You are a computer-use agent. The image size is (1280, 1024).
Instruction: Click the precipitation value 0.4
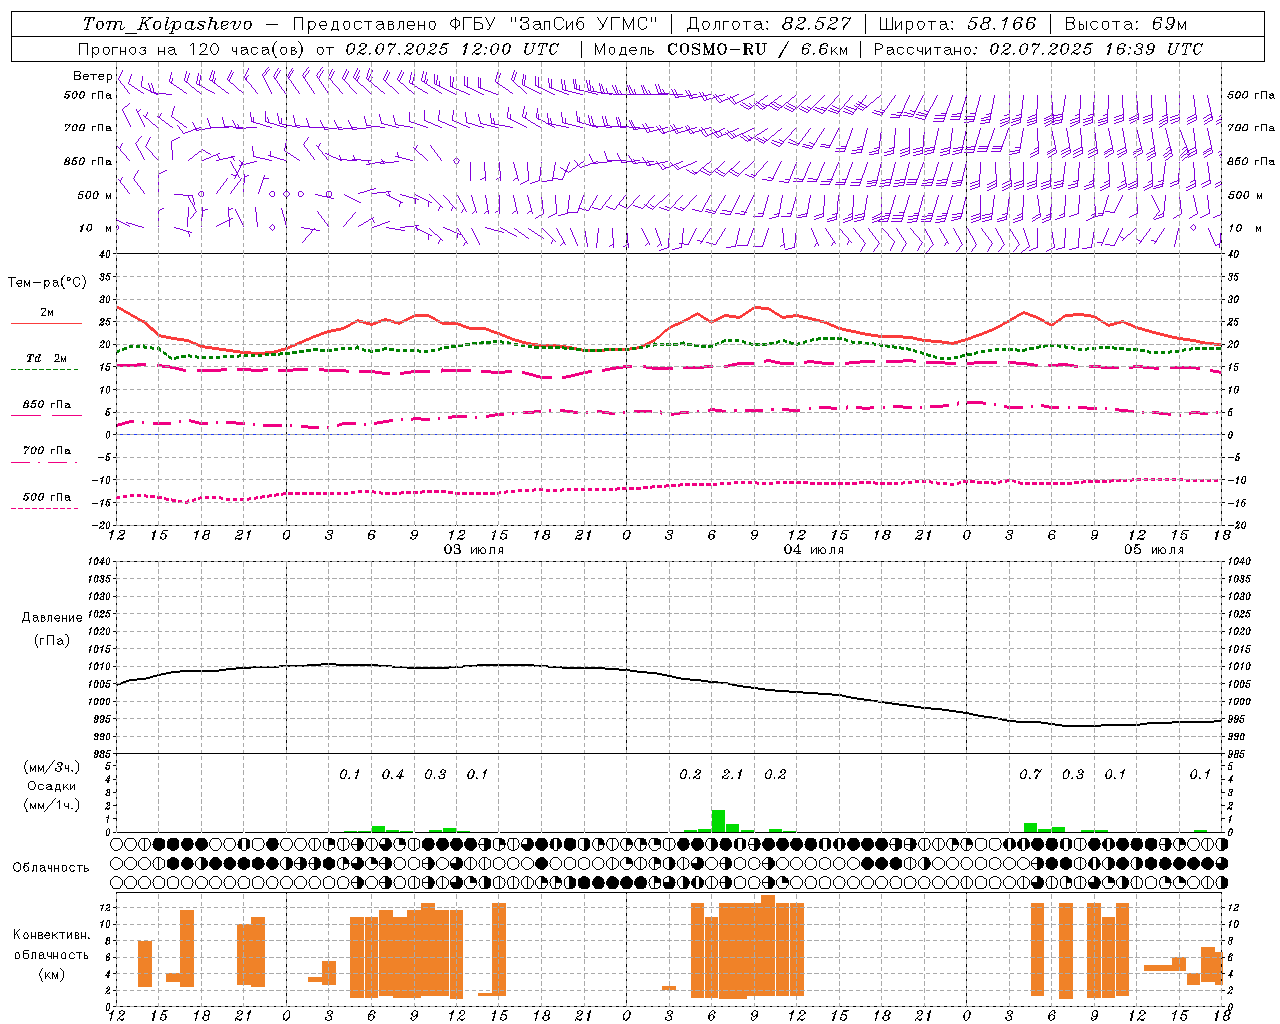pyautogui.click(x=393, y=774)
